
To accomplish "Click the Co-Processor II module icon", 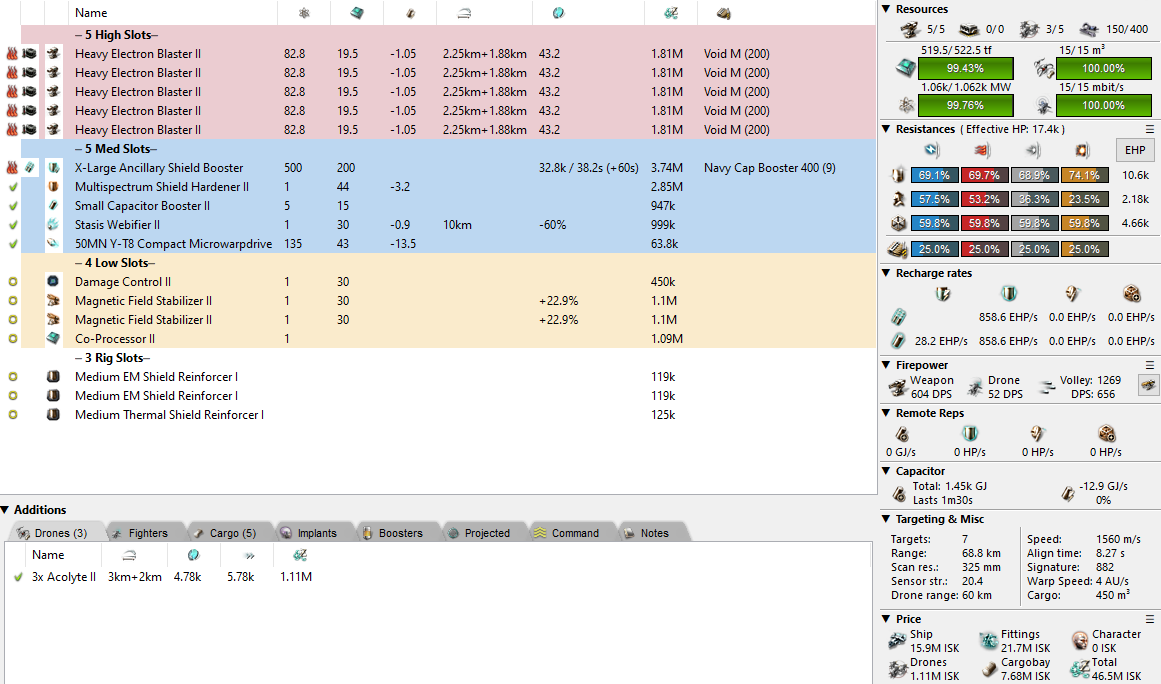I will pos(54,339).
